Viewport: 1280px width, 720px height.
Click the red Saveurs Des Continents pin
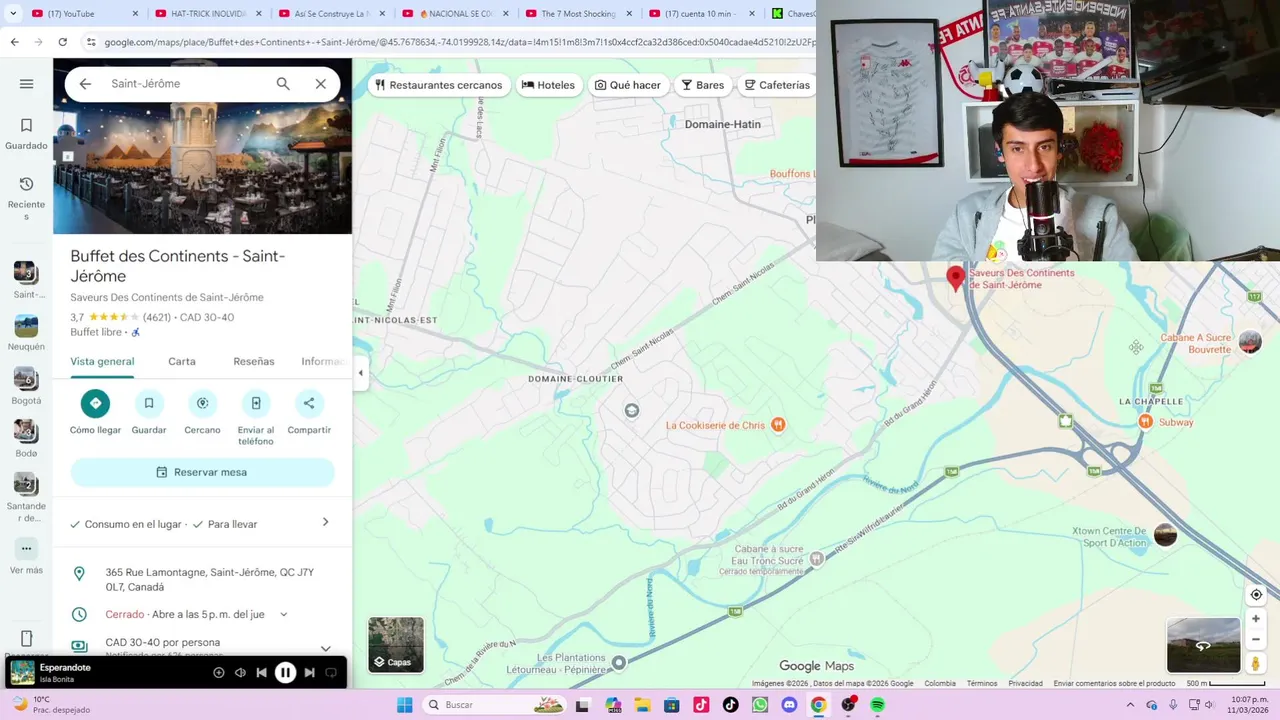(955, 278)
